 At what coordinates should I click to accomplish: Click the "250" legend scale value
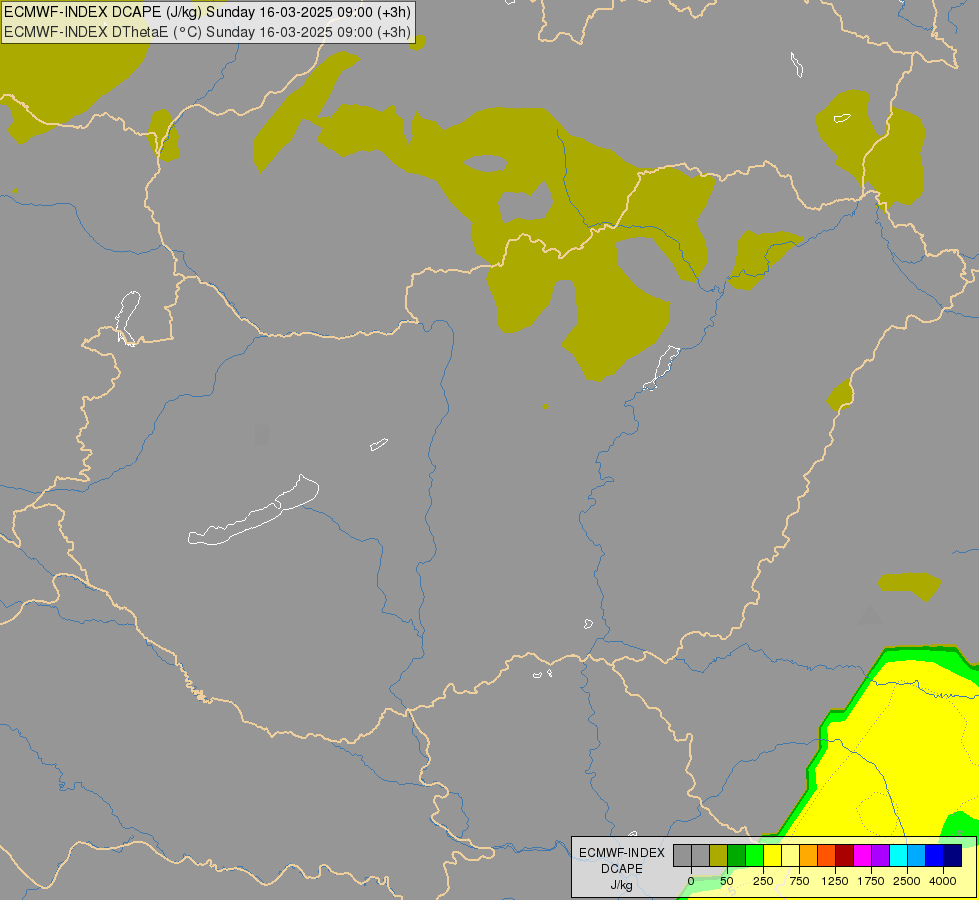(763, 881)
